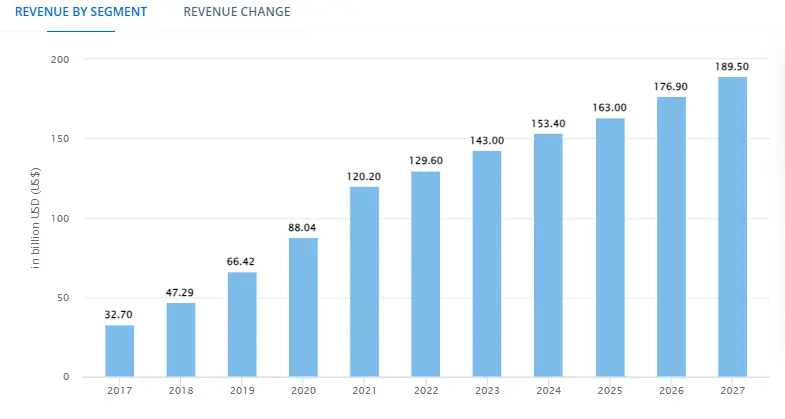Click the 153.40 data label

pyautogui.click(x=548, y=123)
